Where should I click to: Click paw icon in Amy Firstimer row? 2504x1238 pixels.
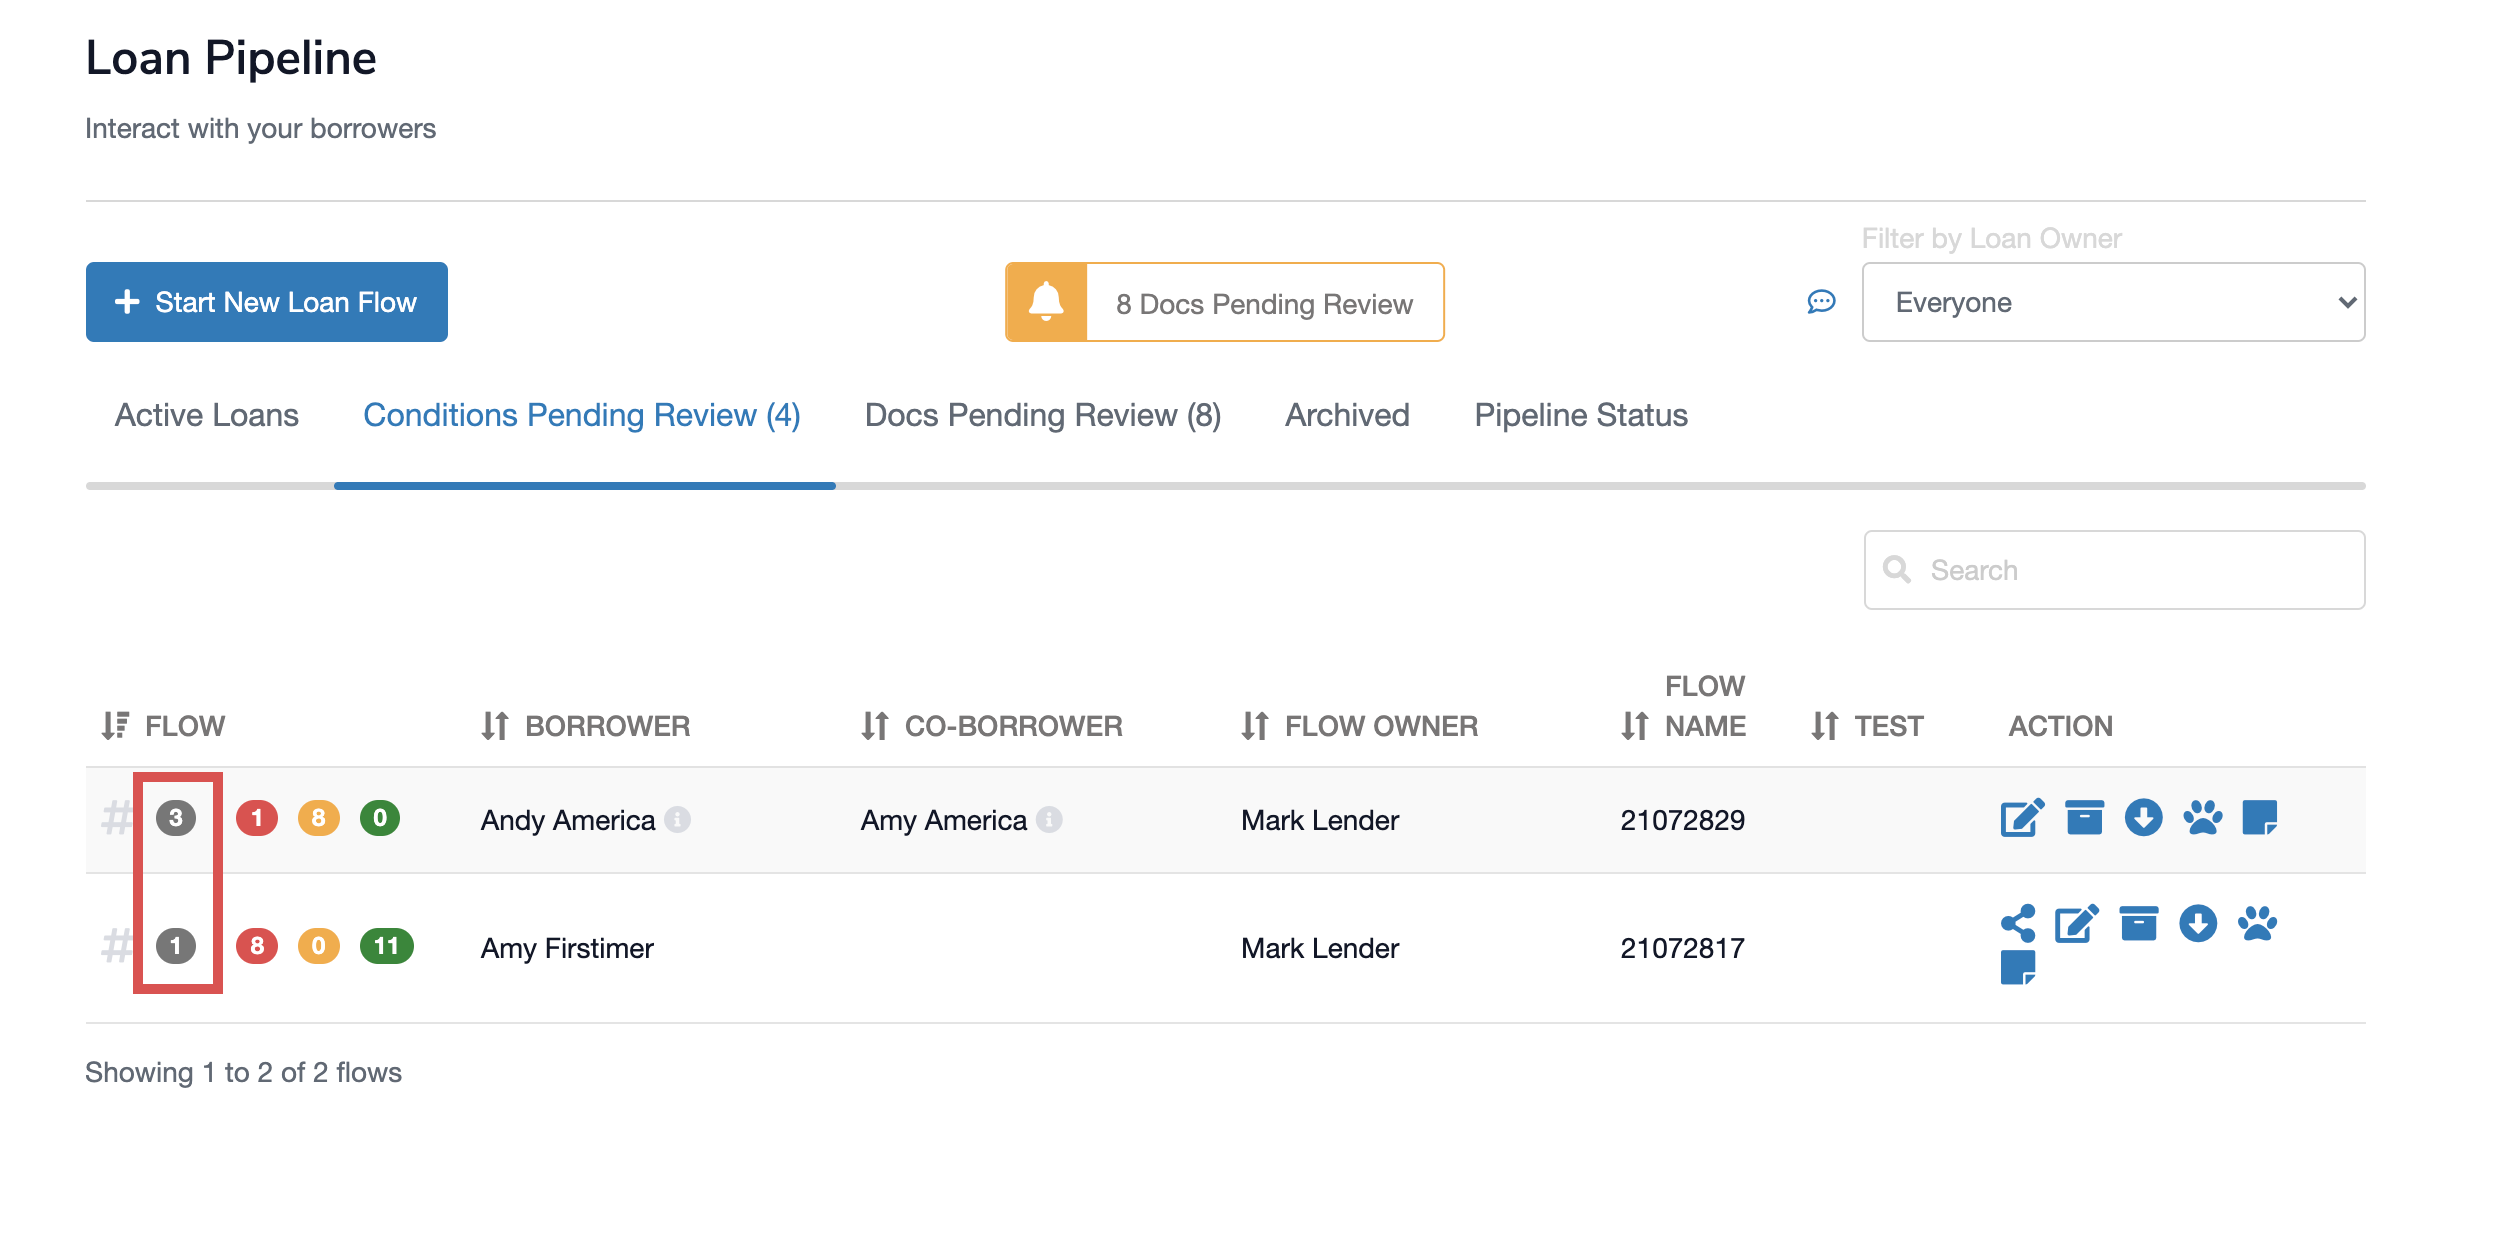[2257, 923]
